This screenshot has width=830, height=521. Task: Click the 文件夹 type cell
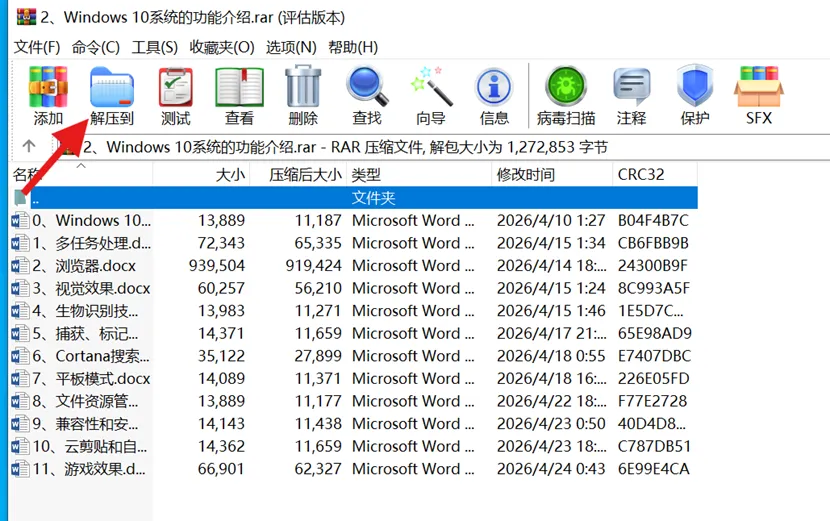click(x=373, y=198)
